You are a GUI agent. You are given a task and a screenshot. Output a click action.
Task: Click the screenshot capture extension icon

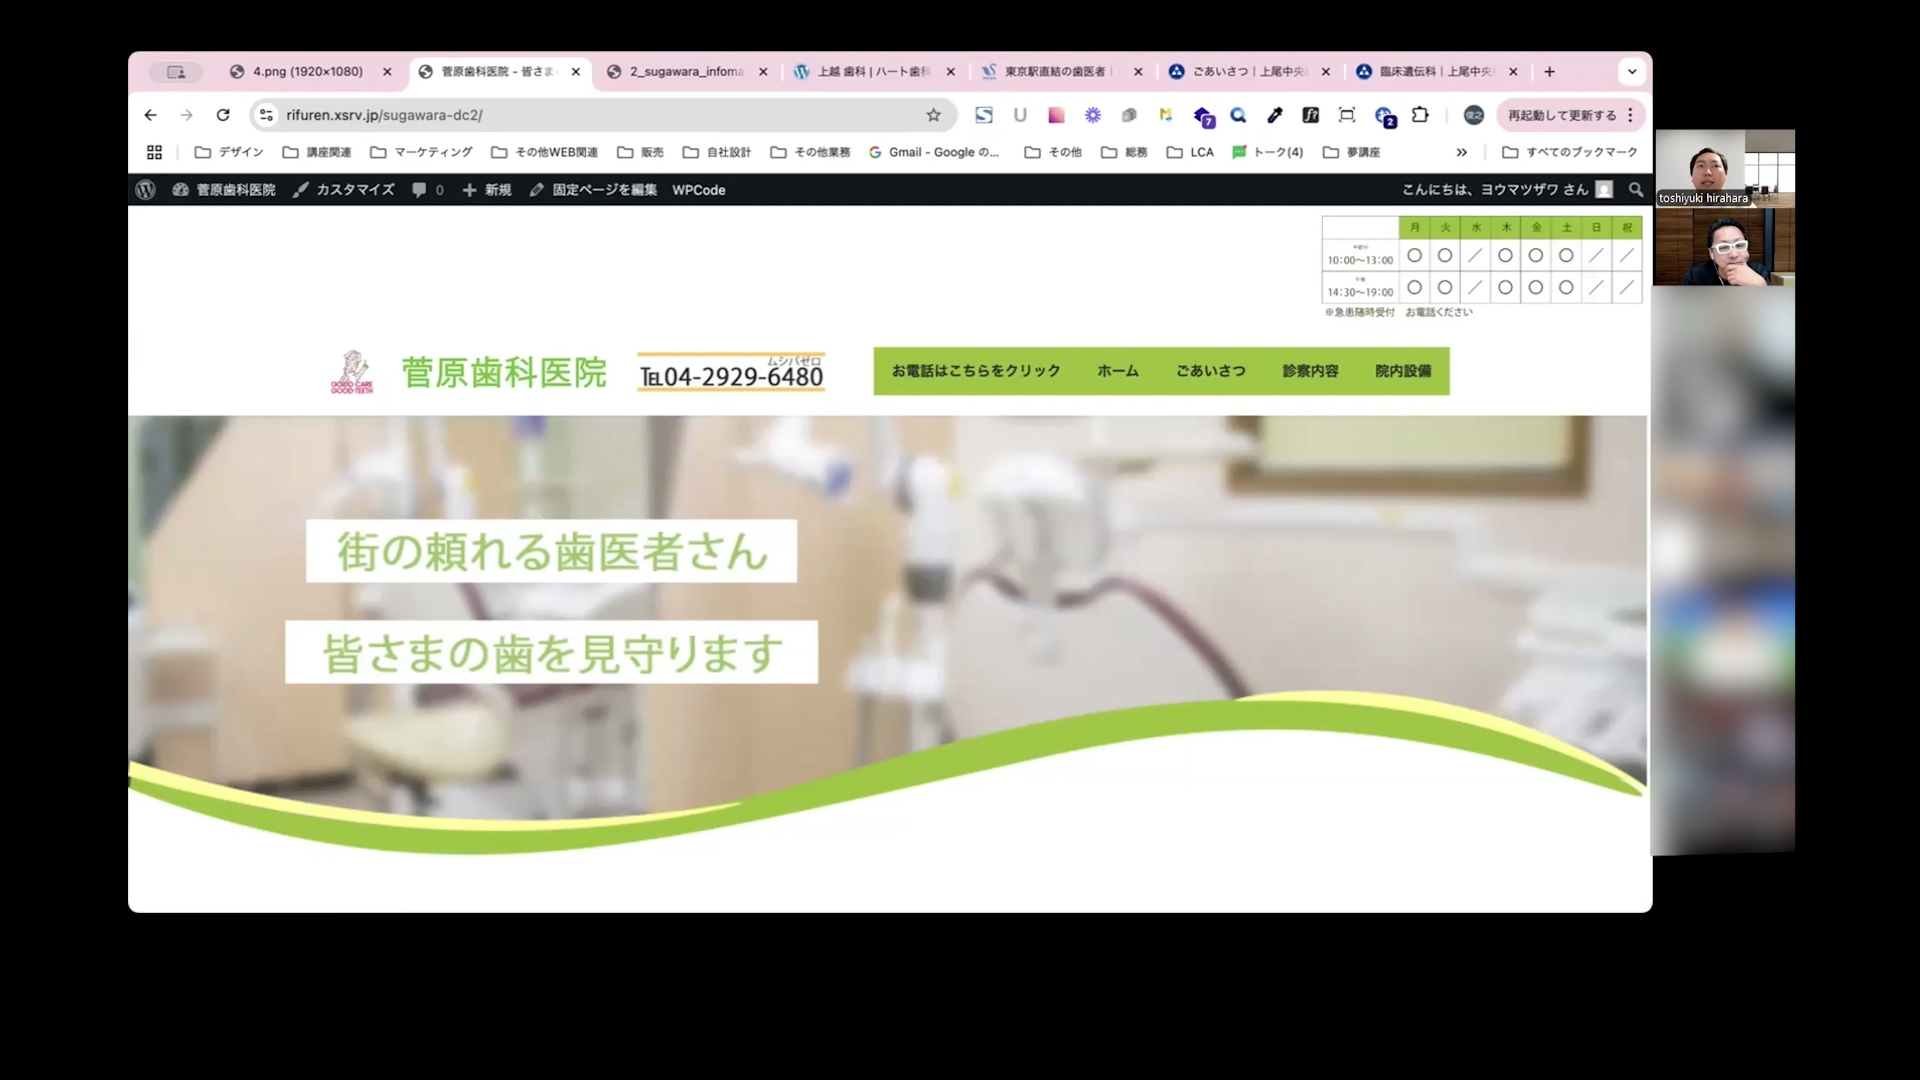click(x=1347, y=115)
